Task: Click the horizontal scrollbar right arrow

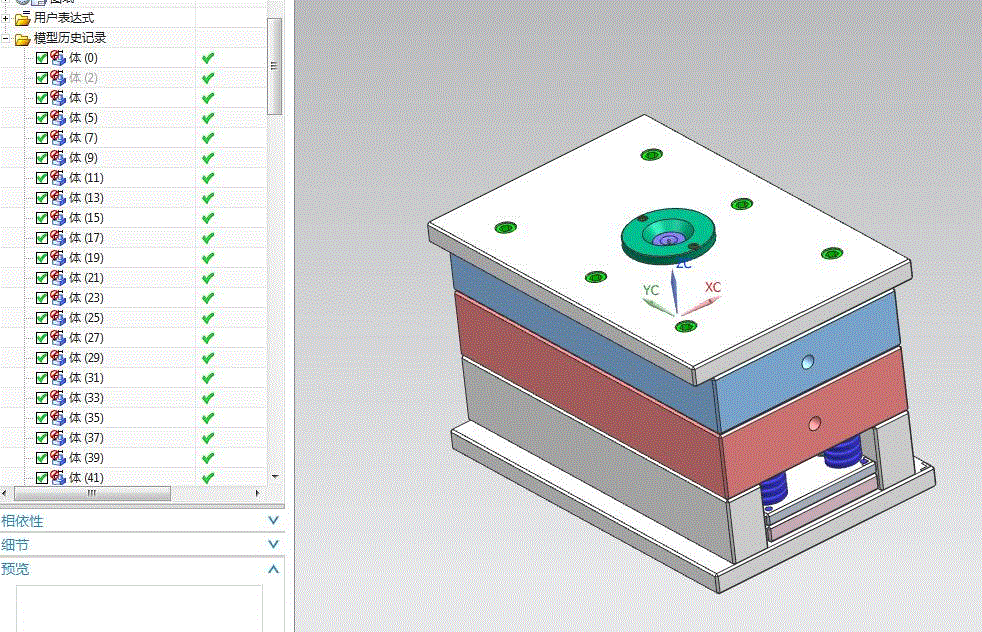Action: 257,494
